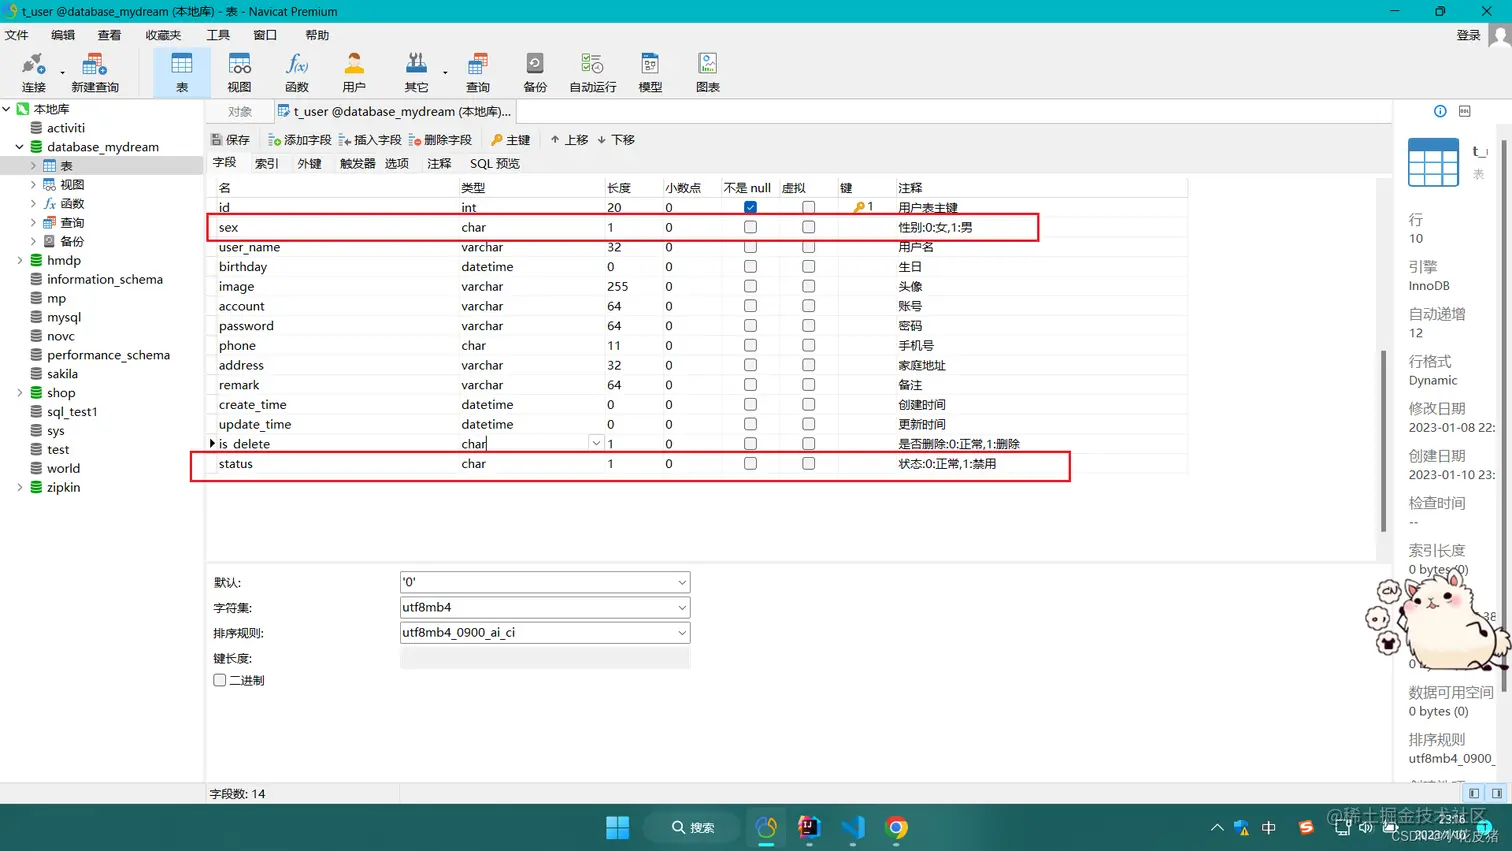
Task: Open the Windows Start menu
Action: pyautogui.click(x=617, y=828)
